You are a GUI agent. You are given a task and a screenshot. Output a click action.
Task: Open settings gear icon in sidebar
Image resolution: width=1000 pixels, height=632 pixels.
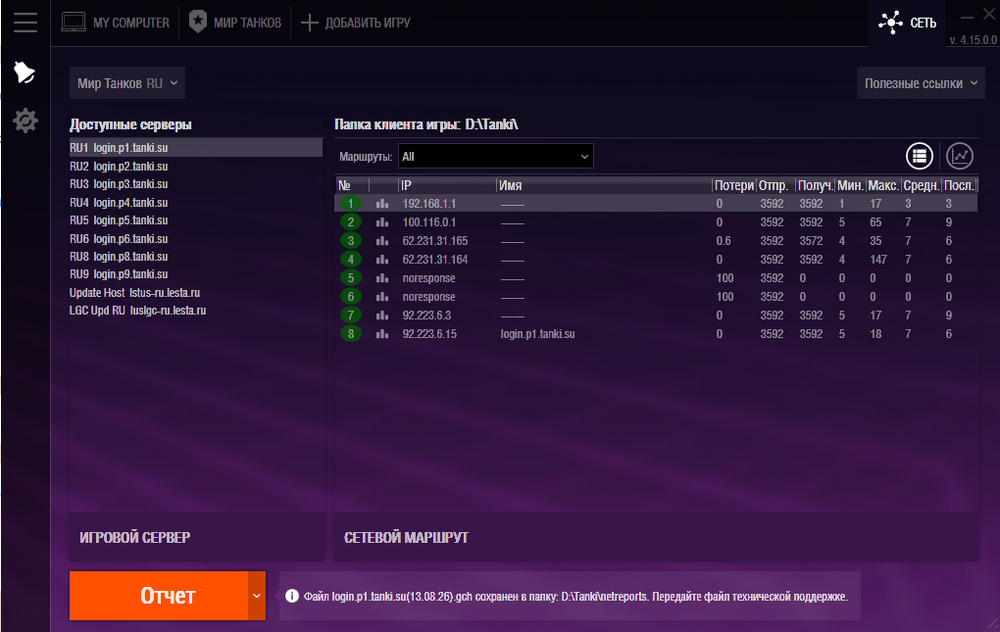(25, 121)
